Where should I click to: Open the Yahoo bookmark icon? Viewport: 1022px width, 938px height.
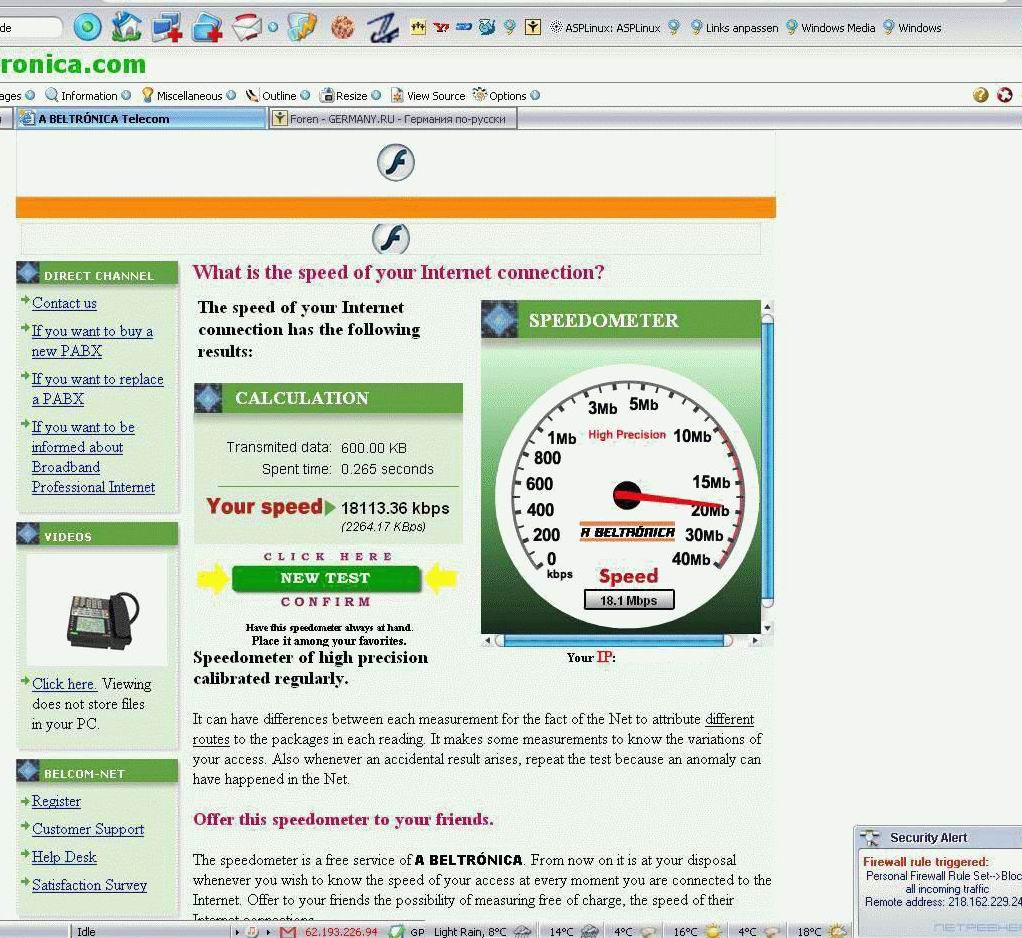[x=441, y=27]
